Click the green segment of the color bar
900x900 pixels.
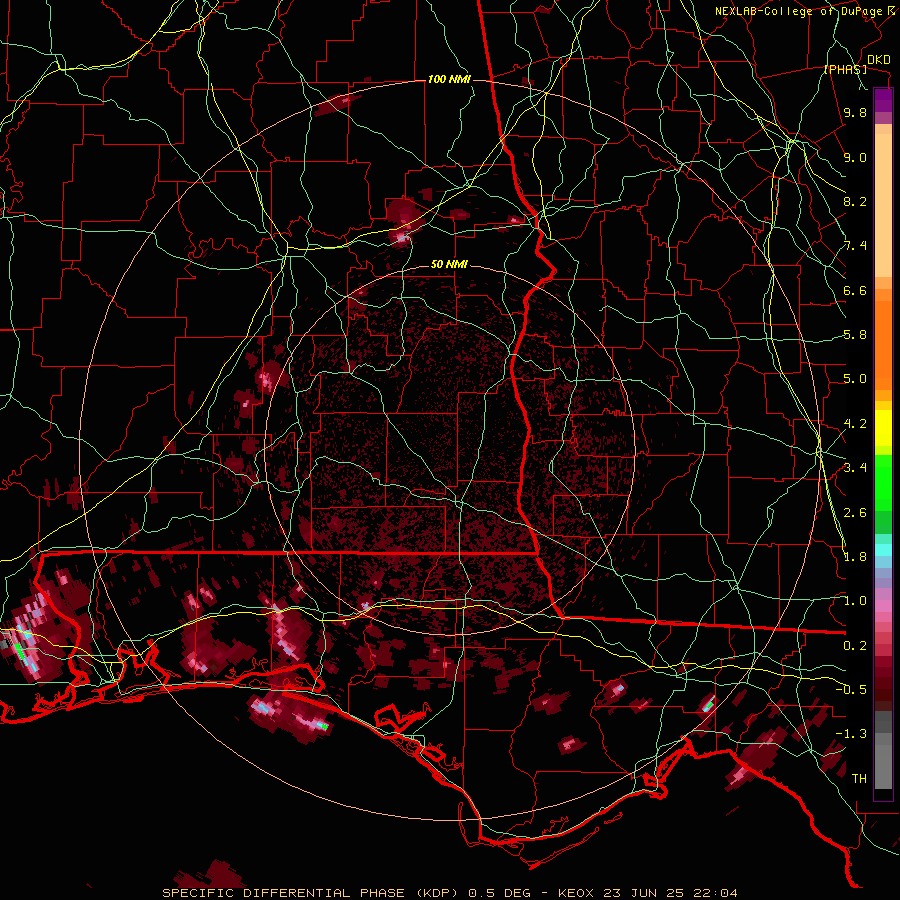883,483
